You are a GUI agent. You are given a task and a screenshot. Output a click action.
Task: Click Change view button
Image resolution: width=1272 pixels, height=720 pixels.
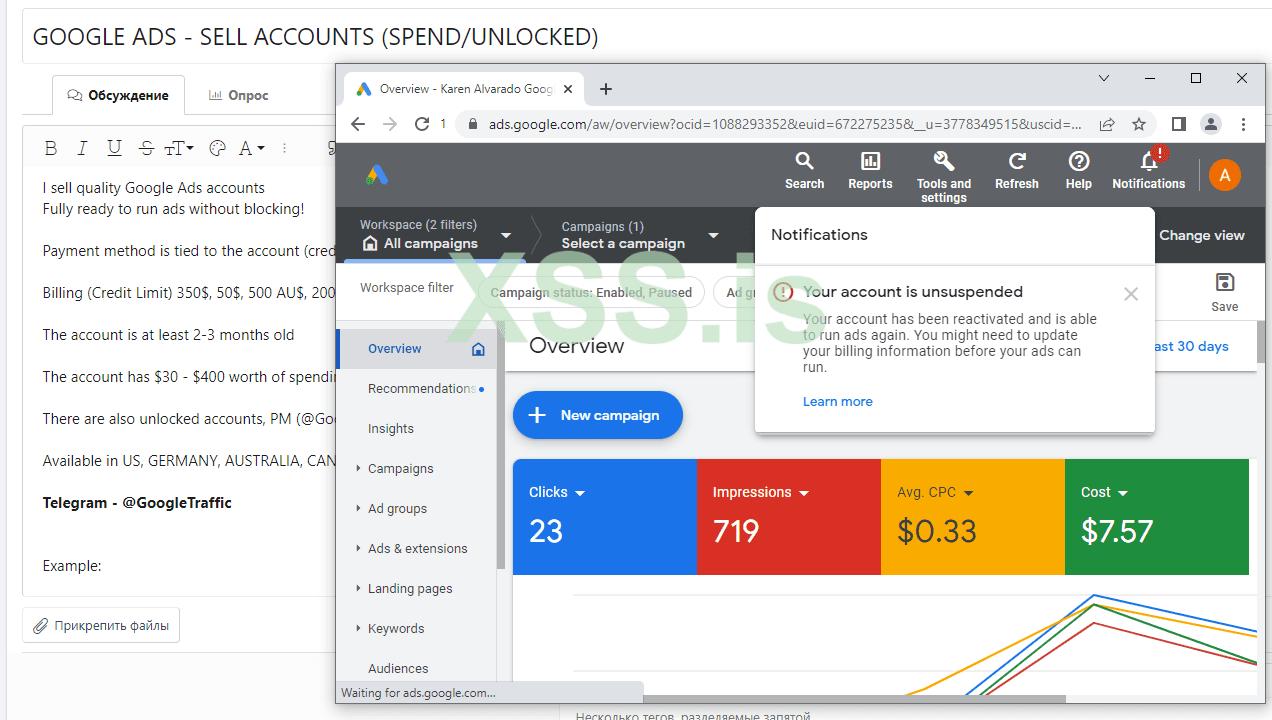tap(1202, 235)
